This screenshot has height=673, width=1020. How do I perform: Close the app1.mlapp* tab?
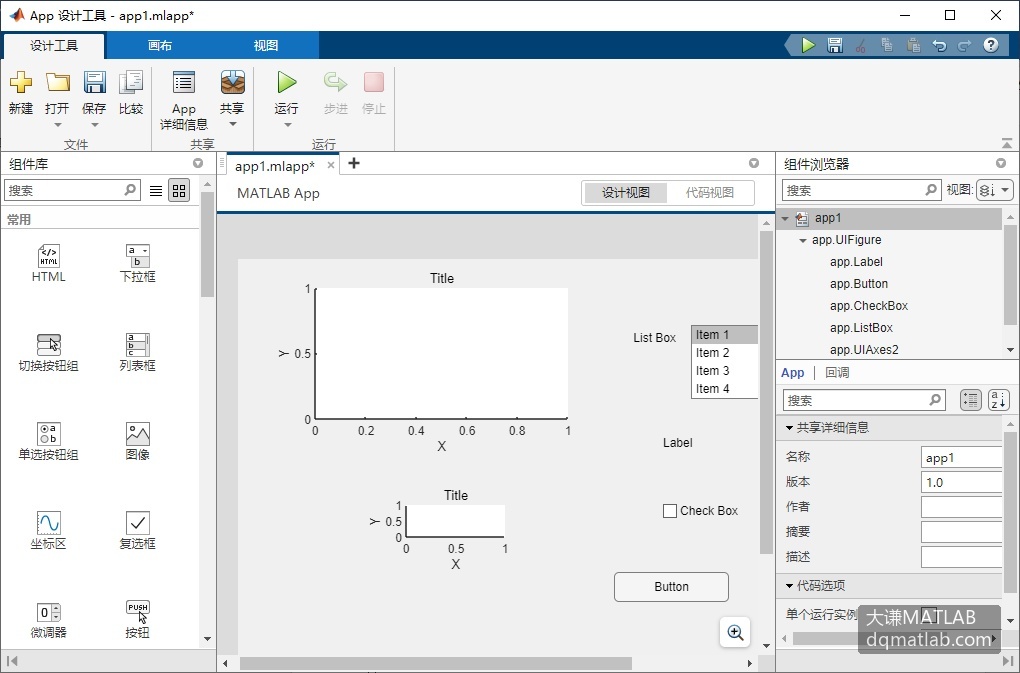coord(330,165)
